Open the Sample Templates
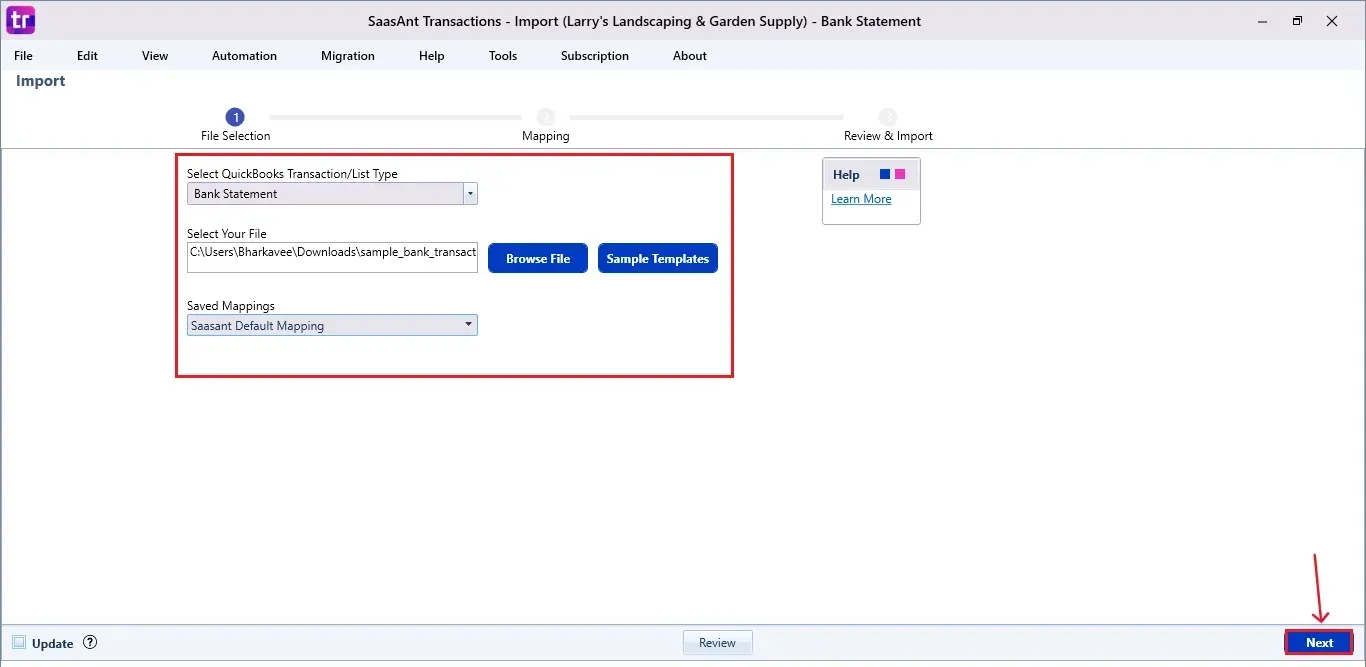Viewport: 1366px width, 667px height. (657, 258)
